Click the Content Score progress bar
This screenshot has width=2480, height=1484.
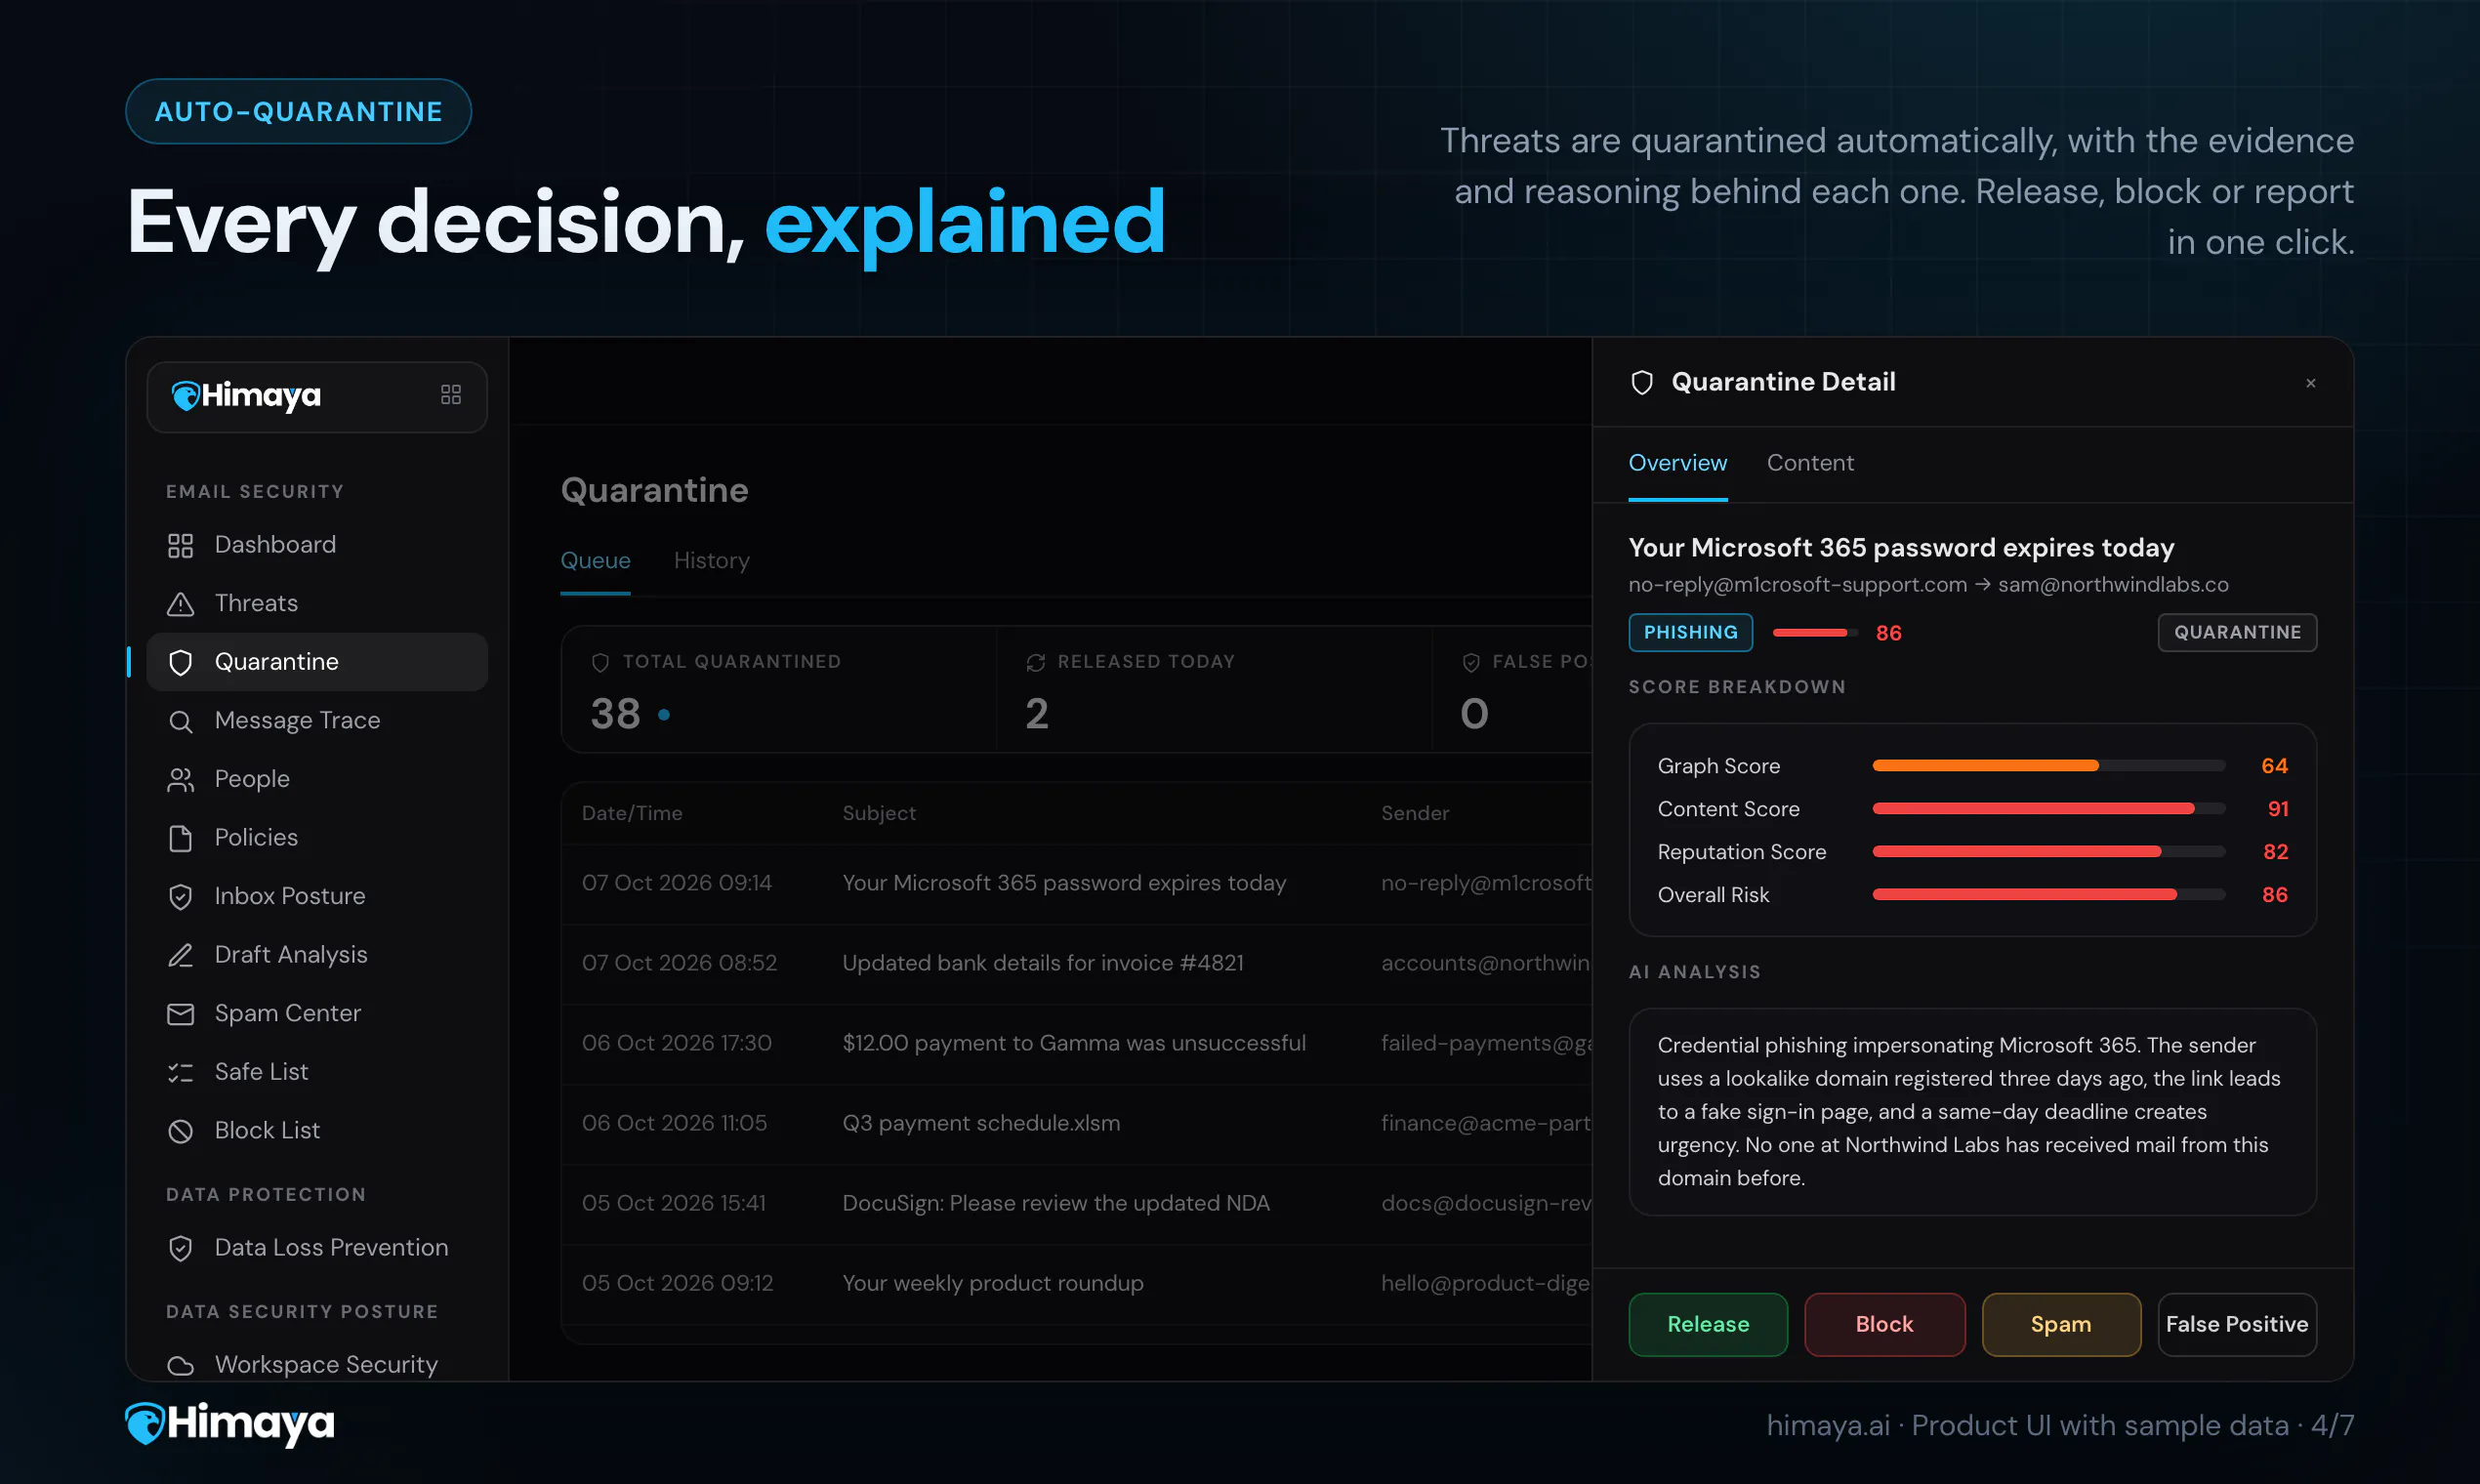pos(2048,809)
